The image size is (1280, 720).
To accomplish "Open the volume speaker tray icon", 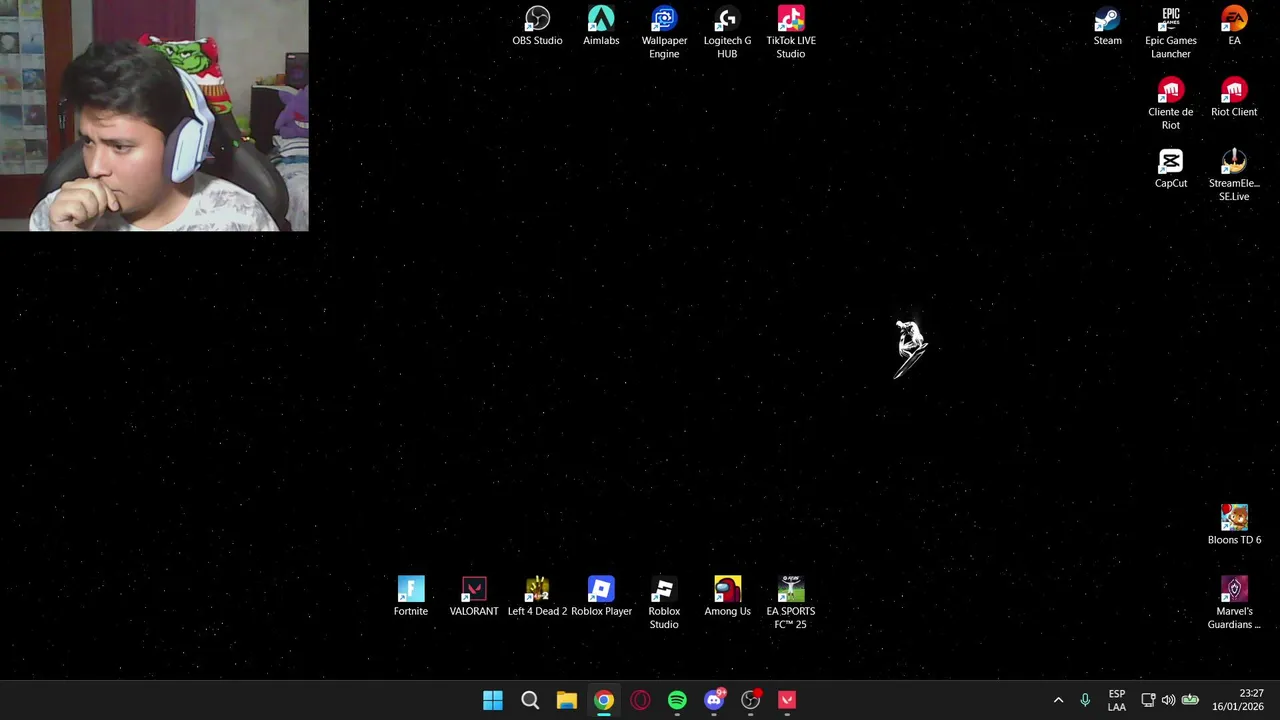I will (x=1168, y=700).
